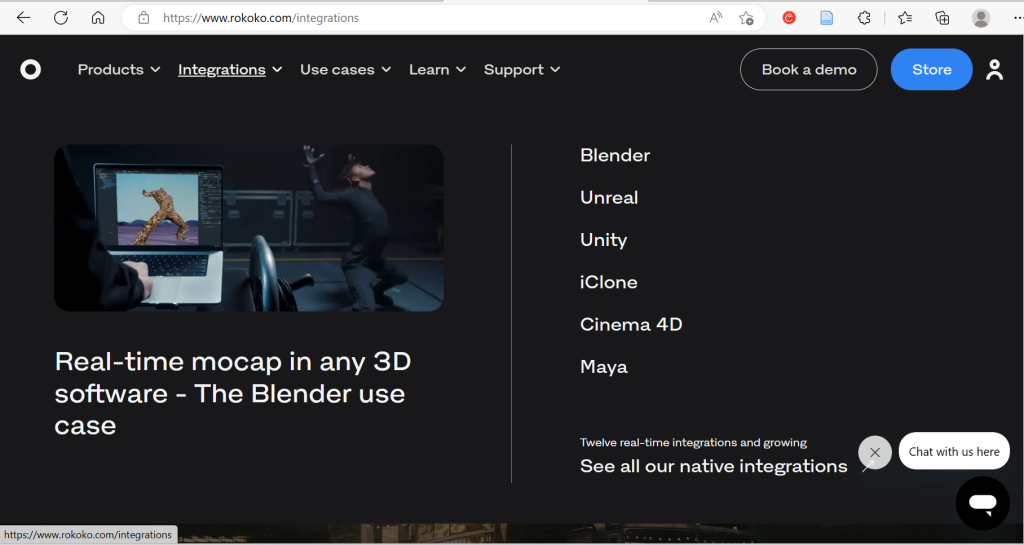Reload the page with the refresh icon
Viewport: 1024px width, 545px height.
(61, 18)
